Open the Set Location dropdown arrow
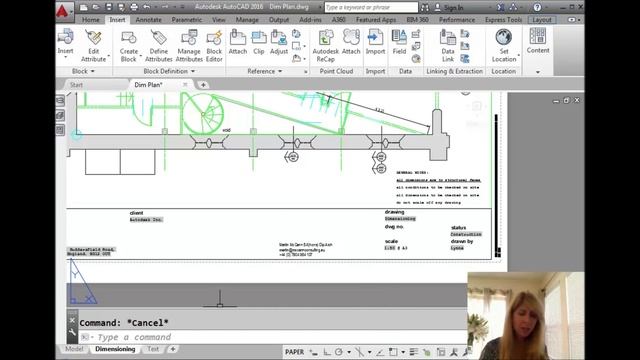Screen dimensions: 640x360 tap(519, 56)
